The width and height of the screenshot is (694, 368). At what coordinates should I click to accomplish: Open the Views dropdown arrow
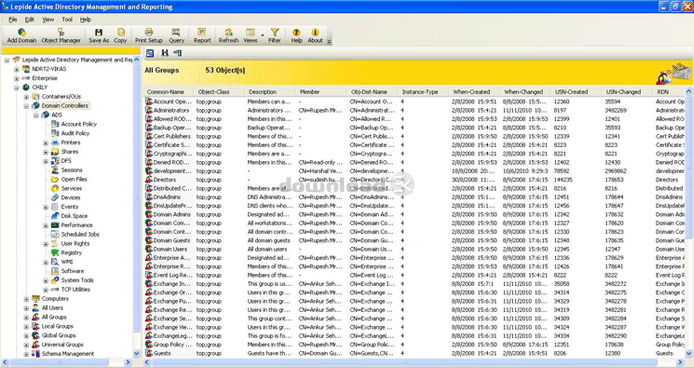click(262, 35)
